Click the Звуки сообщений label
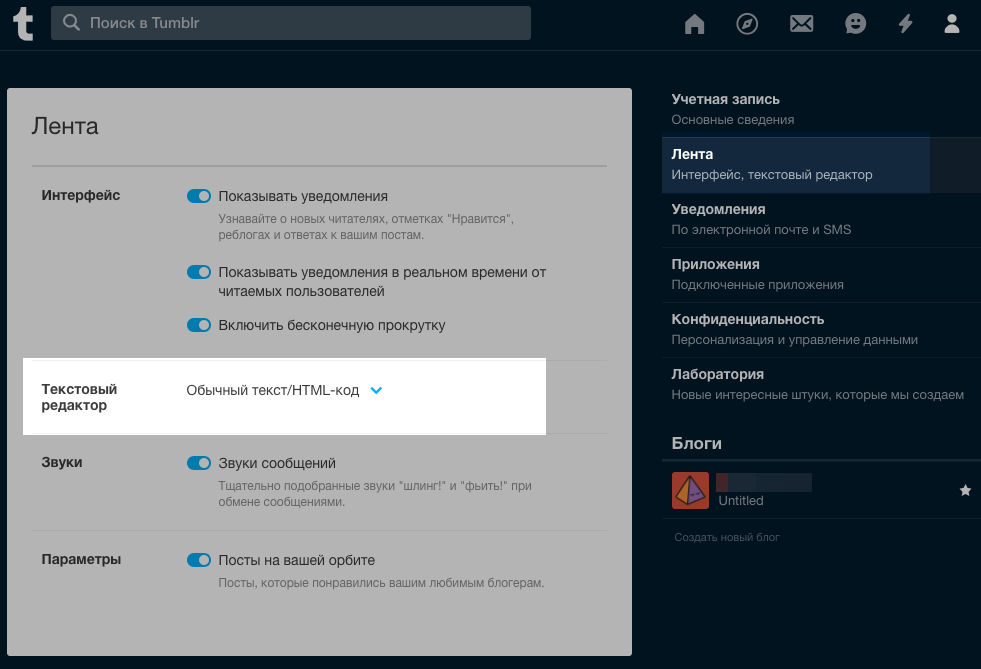 pyautogui.click(x=277, y=463)
